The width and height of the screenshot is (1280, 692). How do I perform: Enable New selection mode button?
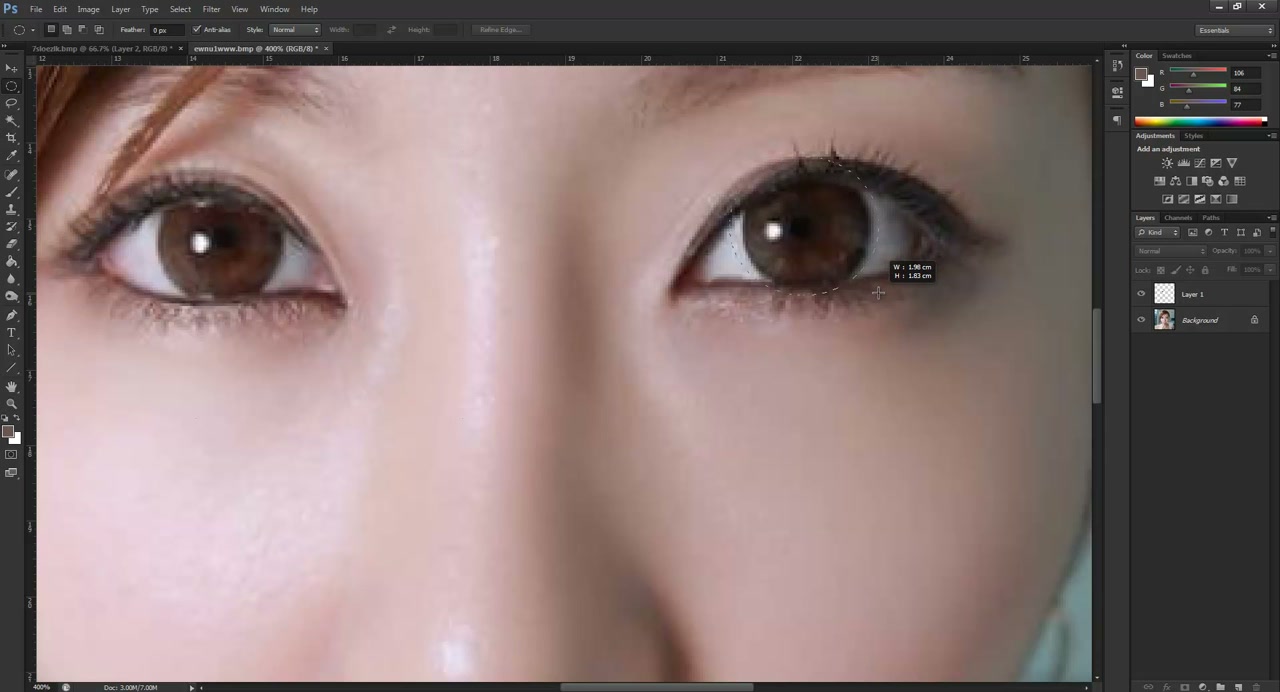pyautogui.click(x=51, y=30)
